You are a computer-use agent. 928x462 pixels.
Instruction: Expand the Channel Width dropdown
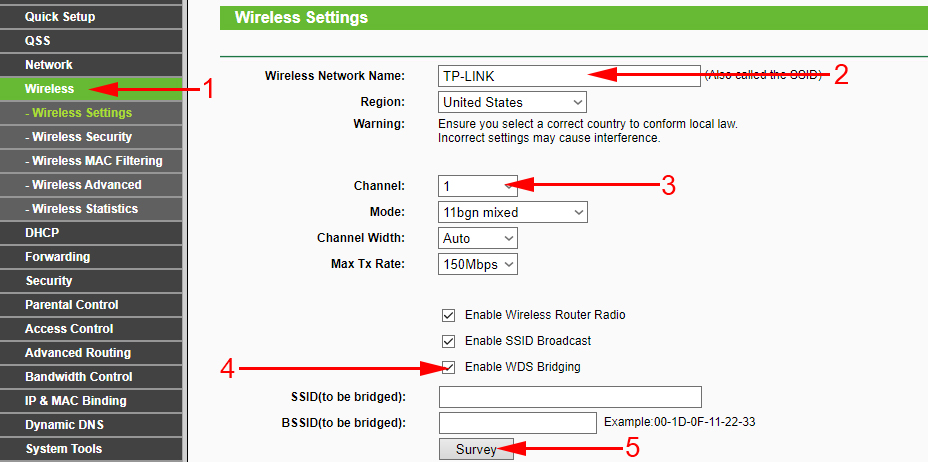click(478, 239)
